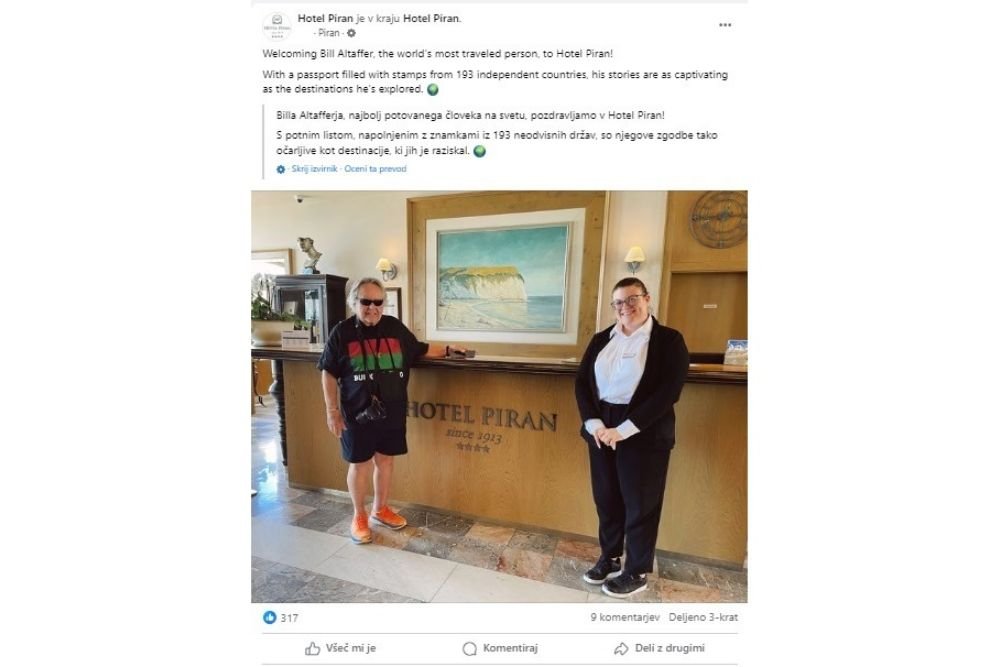Click the Deli z drugimi share arrow icon
This screenshot has width=1003, height=667.
coord(621,648)
